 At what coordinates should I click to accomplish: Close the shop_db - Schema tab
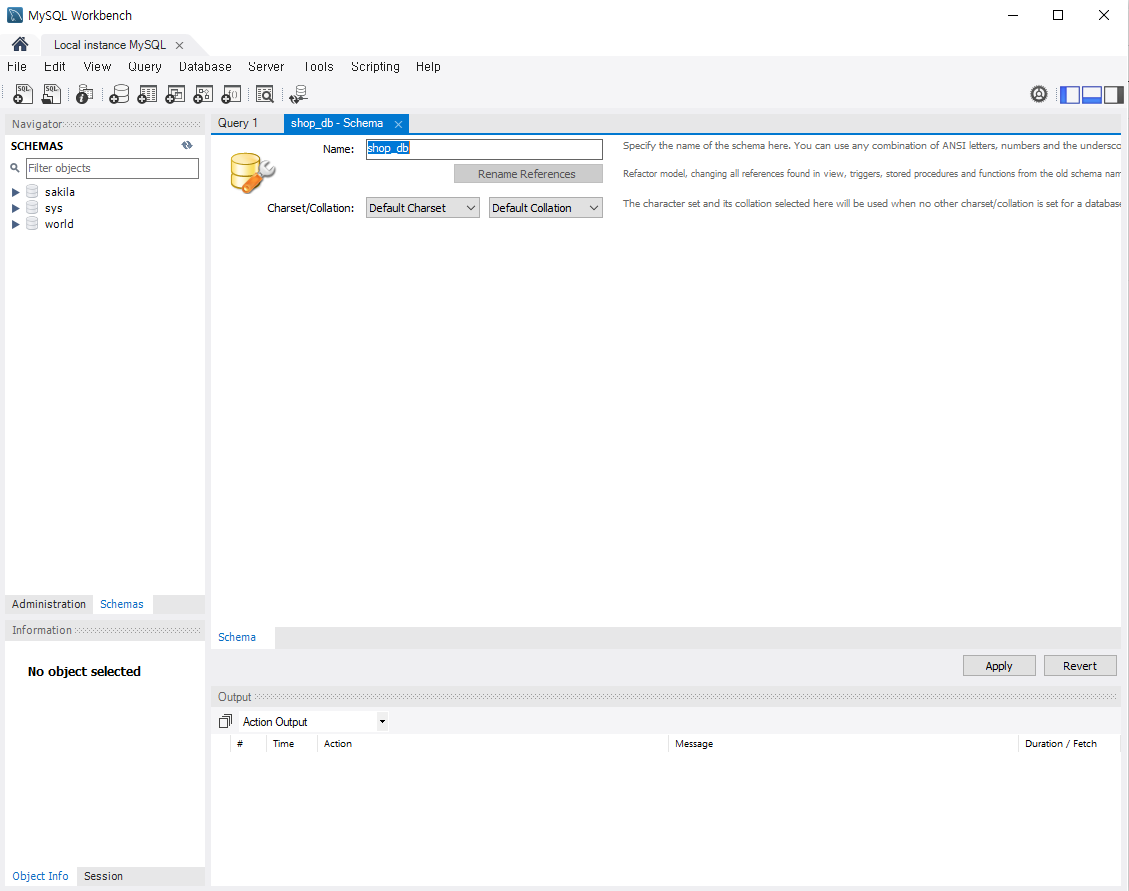[398, 124]
